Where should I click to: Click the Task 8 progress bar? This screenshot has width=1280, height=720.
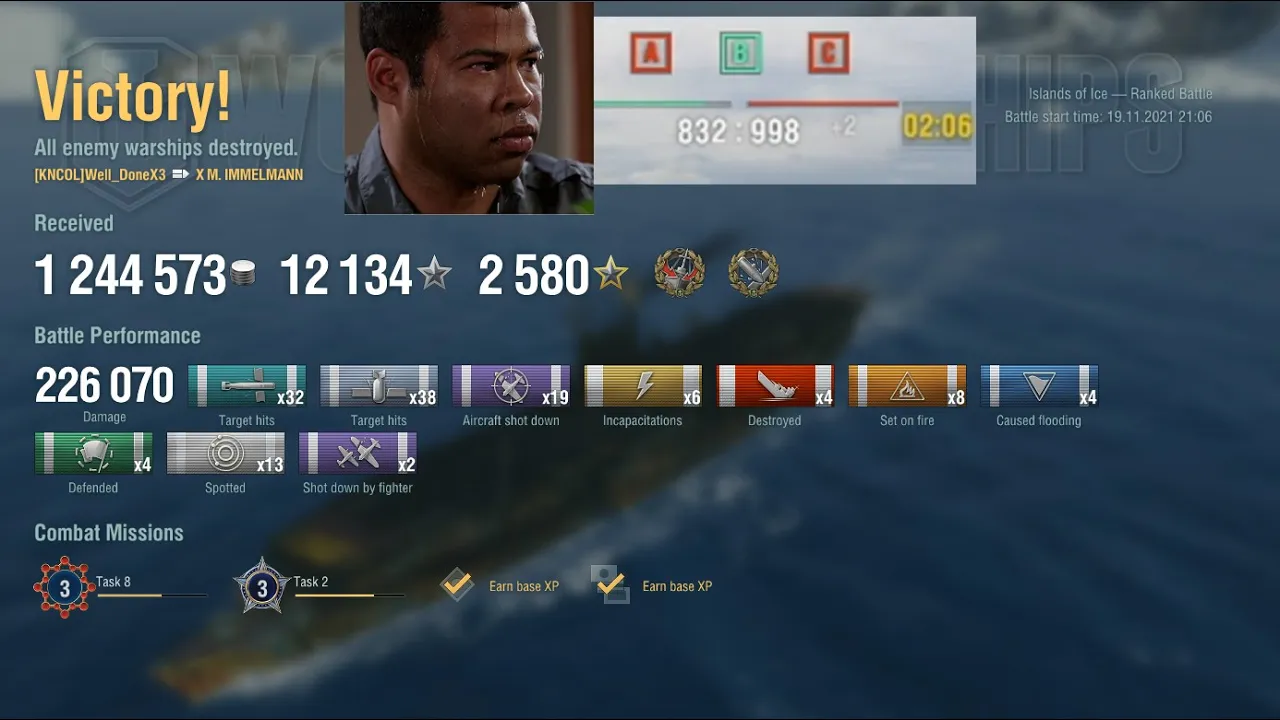[152, 595]
